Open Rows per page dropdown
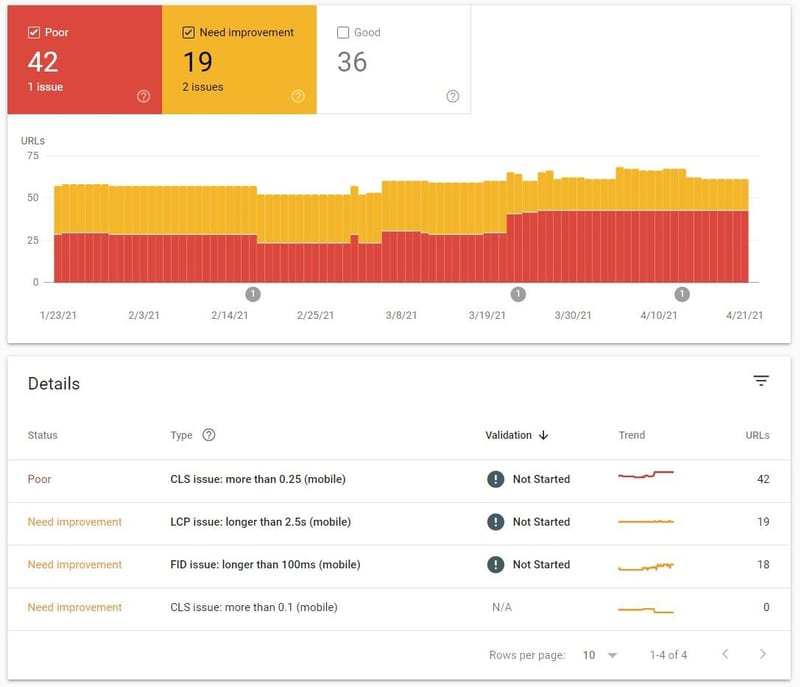Viewport: 800px width, 687px height. (x=599, y=655)
